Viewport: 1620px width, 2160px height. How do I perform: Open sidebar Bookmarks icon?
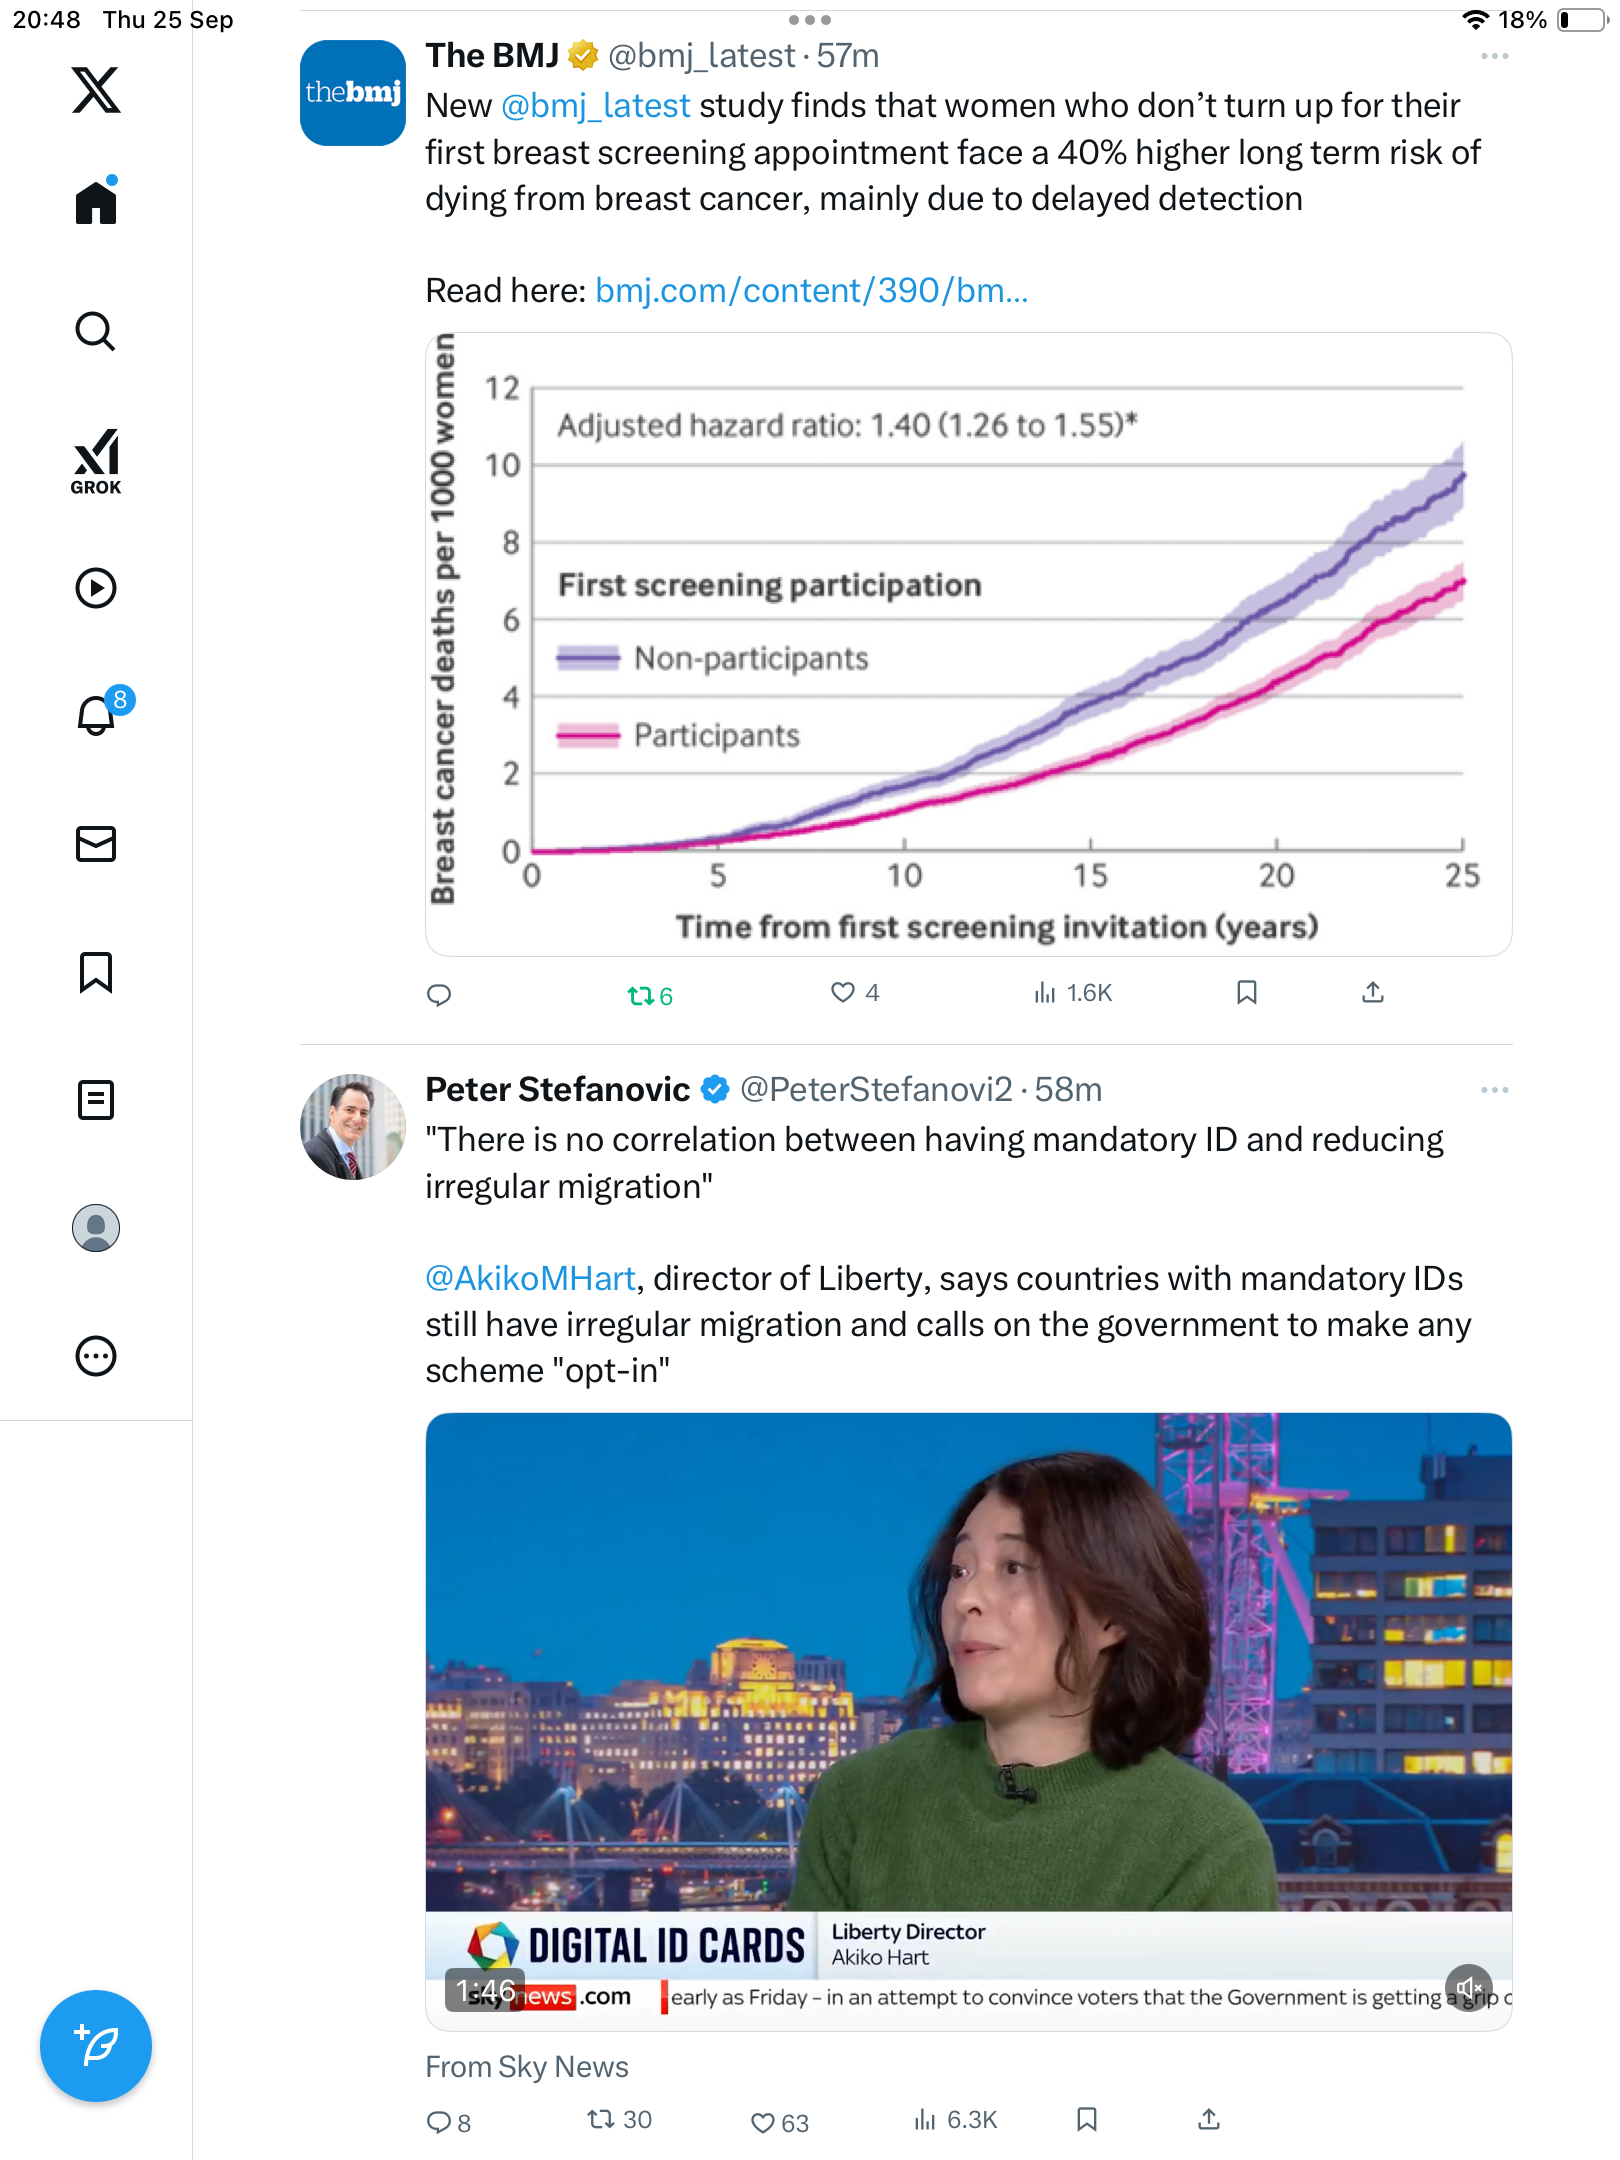(96, 972)
